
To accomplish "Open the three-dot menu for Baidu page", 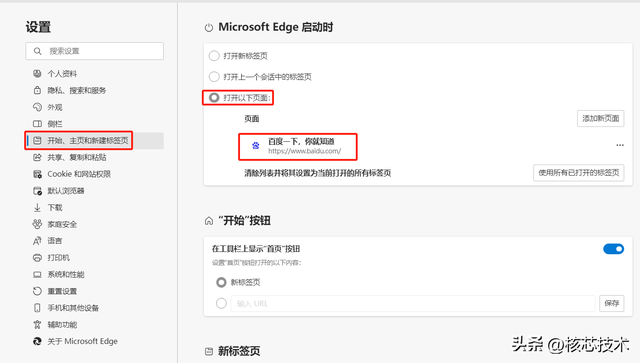I will (x=620, y=145).
